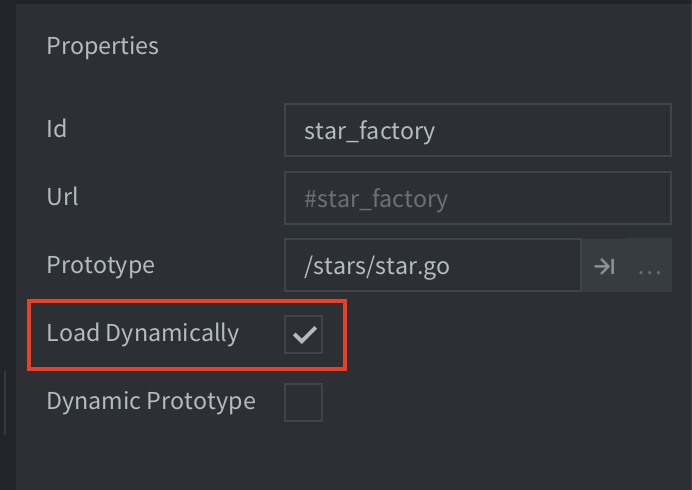
Task: Uncheck the Load Dynamically checkbox
Action: pyautogui.click(x=304, y=334)
